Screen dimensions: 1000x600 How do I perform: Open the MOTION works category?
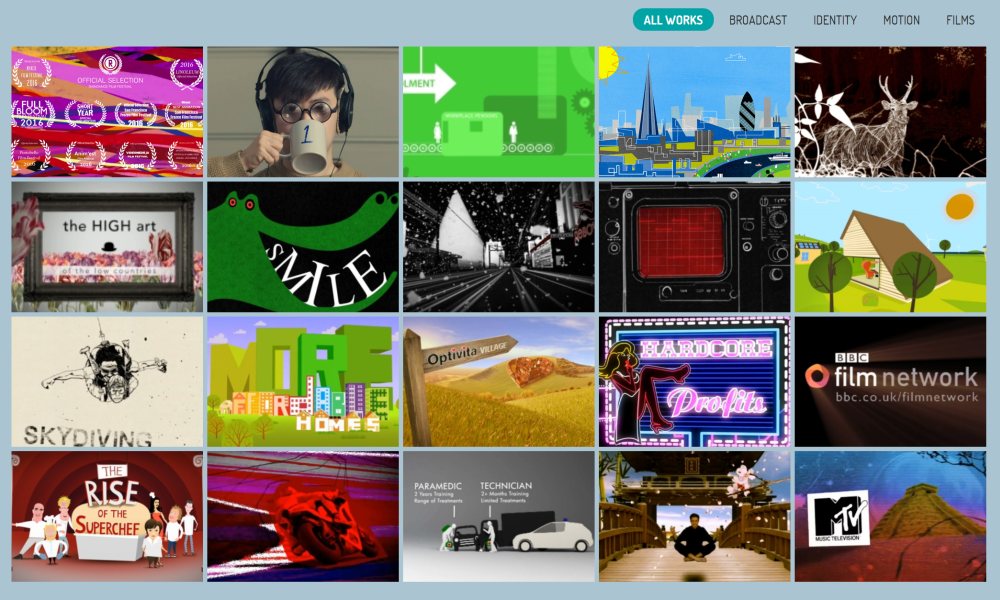(x=901, y=19)
